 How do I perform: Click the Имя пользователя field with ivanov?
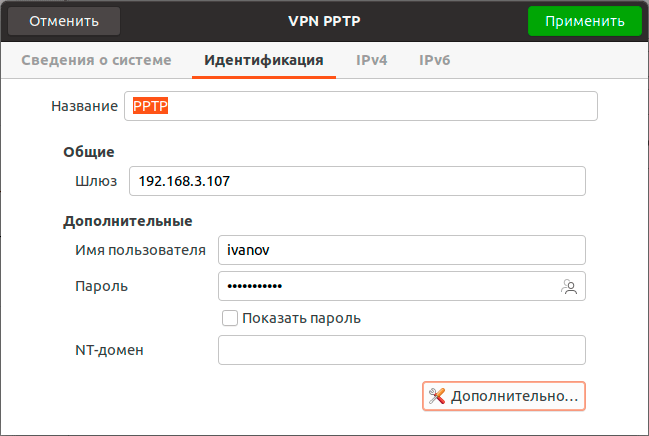pyautogui.click(x=401, y=250)
